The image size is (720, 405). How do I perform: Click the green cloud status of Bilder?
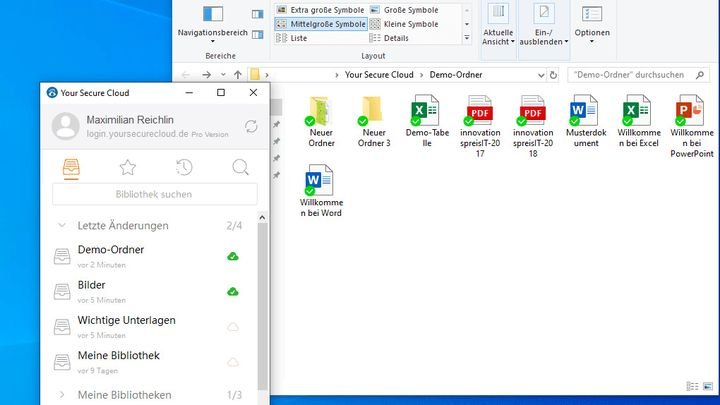pyautogui.click(x=233, y=292)
